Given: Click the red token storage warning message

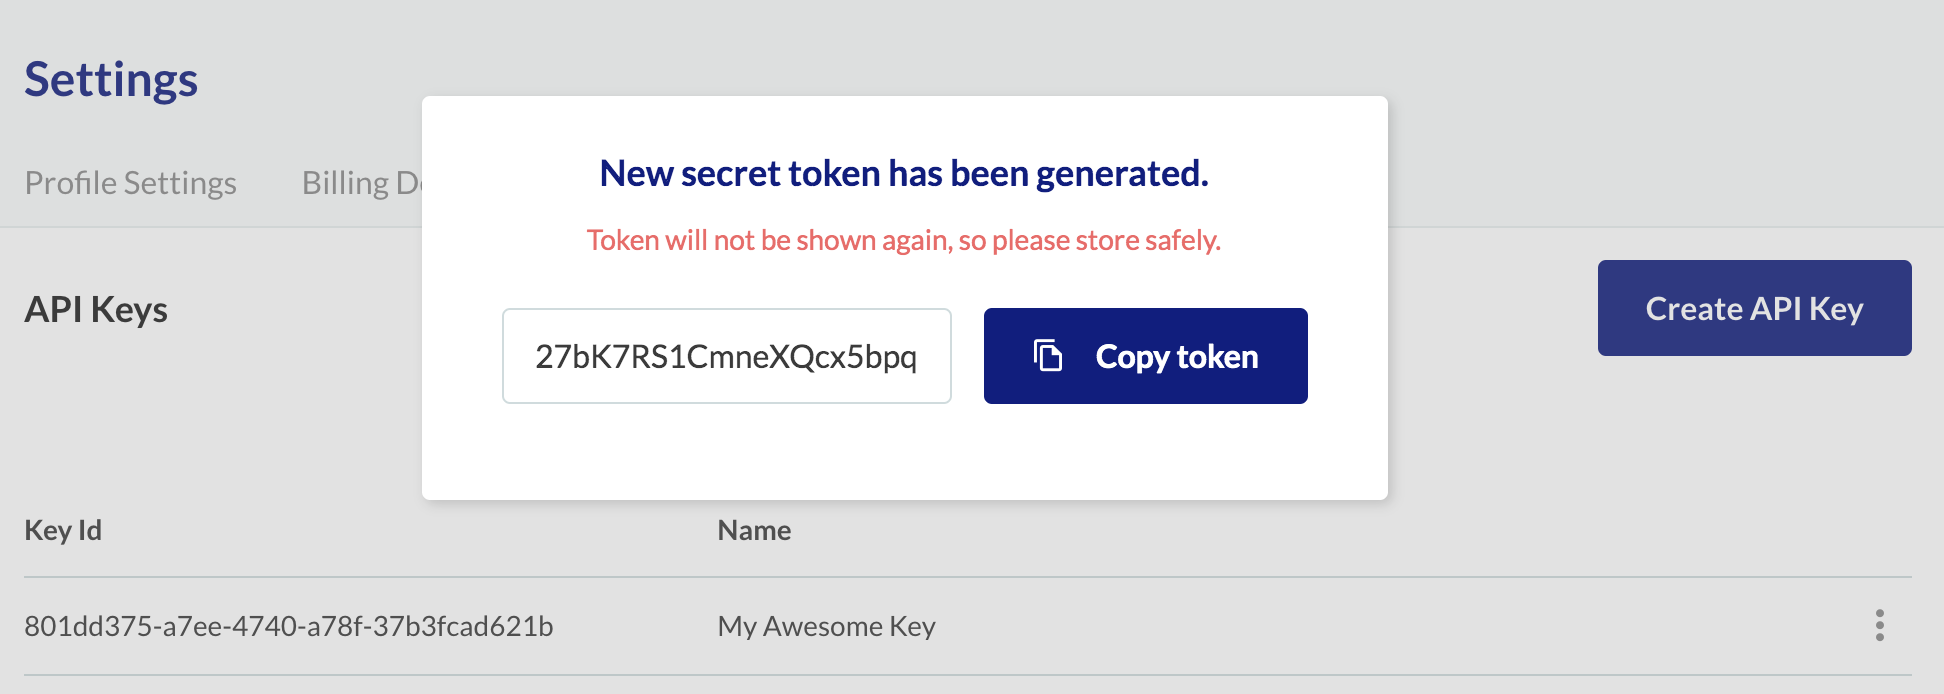Looking at the screenshot, I should [x=903, y=240].
